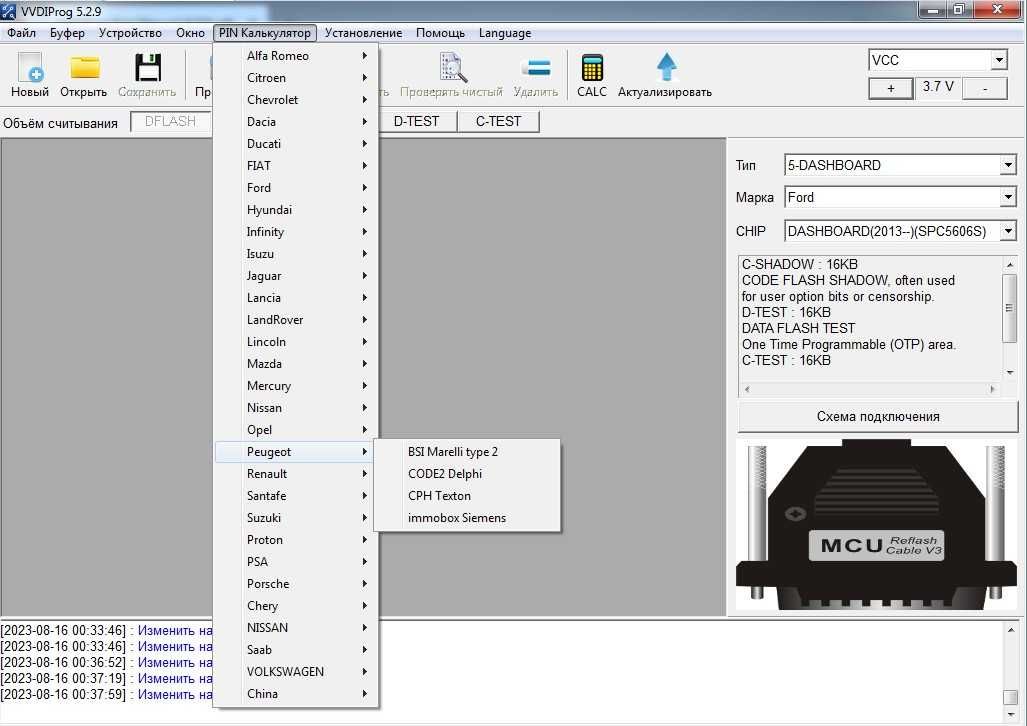This screenshot has height=726, width=1027.
Task: Open the Помощь menu
Action: click(x=441, y=33)
